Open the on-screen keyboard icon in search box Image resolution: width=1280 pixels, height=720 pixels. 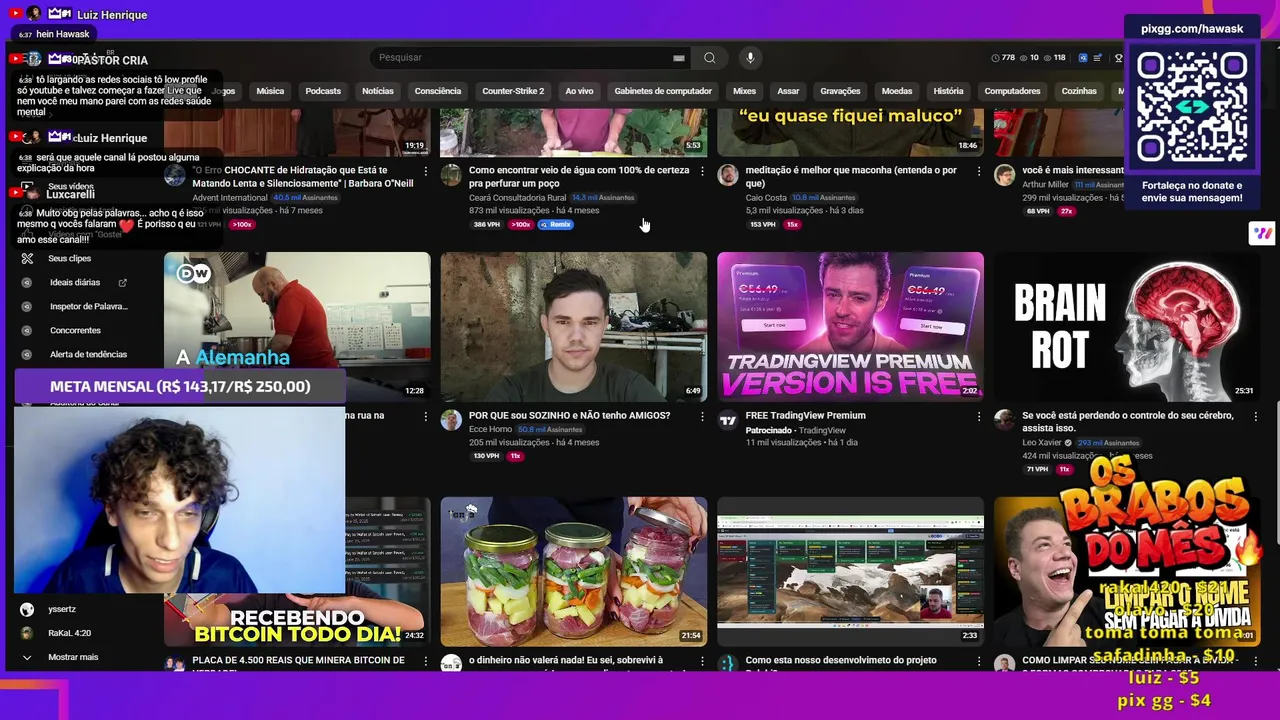[x=679, y=58]
